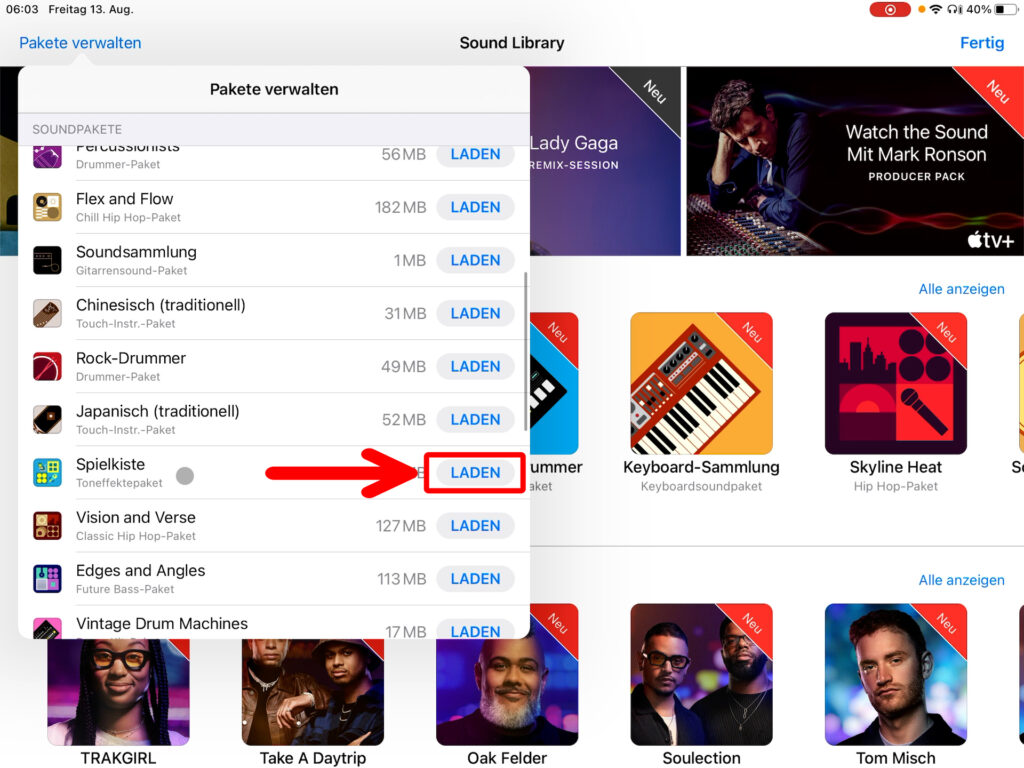Tap the Edges and Angles pack icon
Image resolution: width=1024 pixels, height=768 pixels.
[47, 578]
